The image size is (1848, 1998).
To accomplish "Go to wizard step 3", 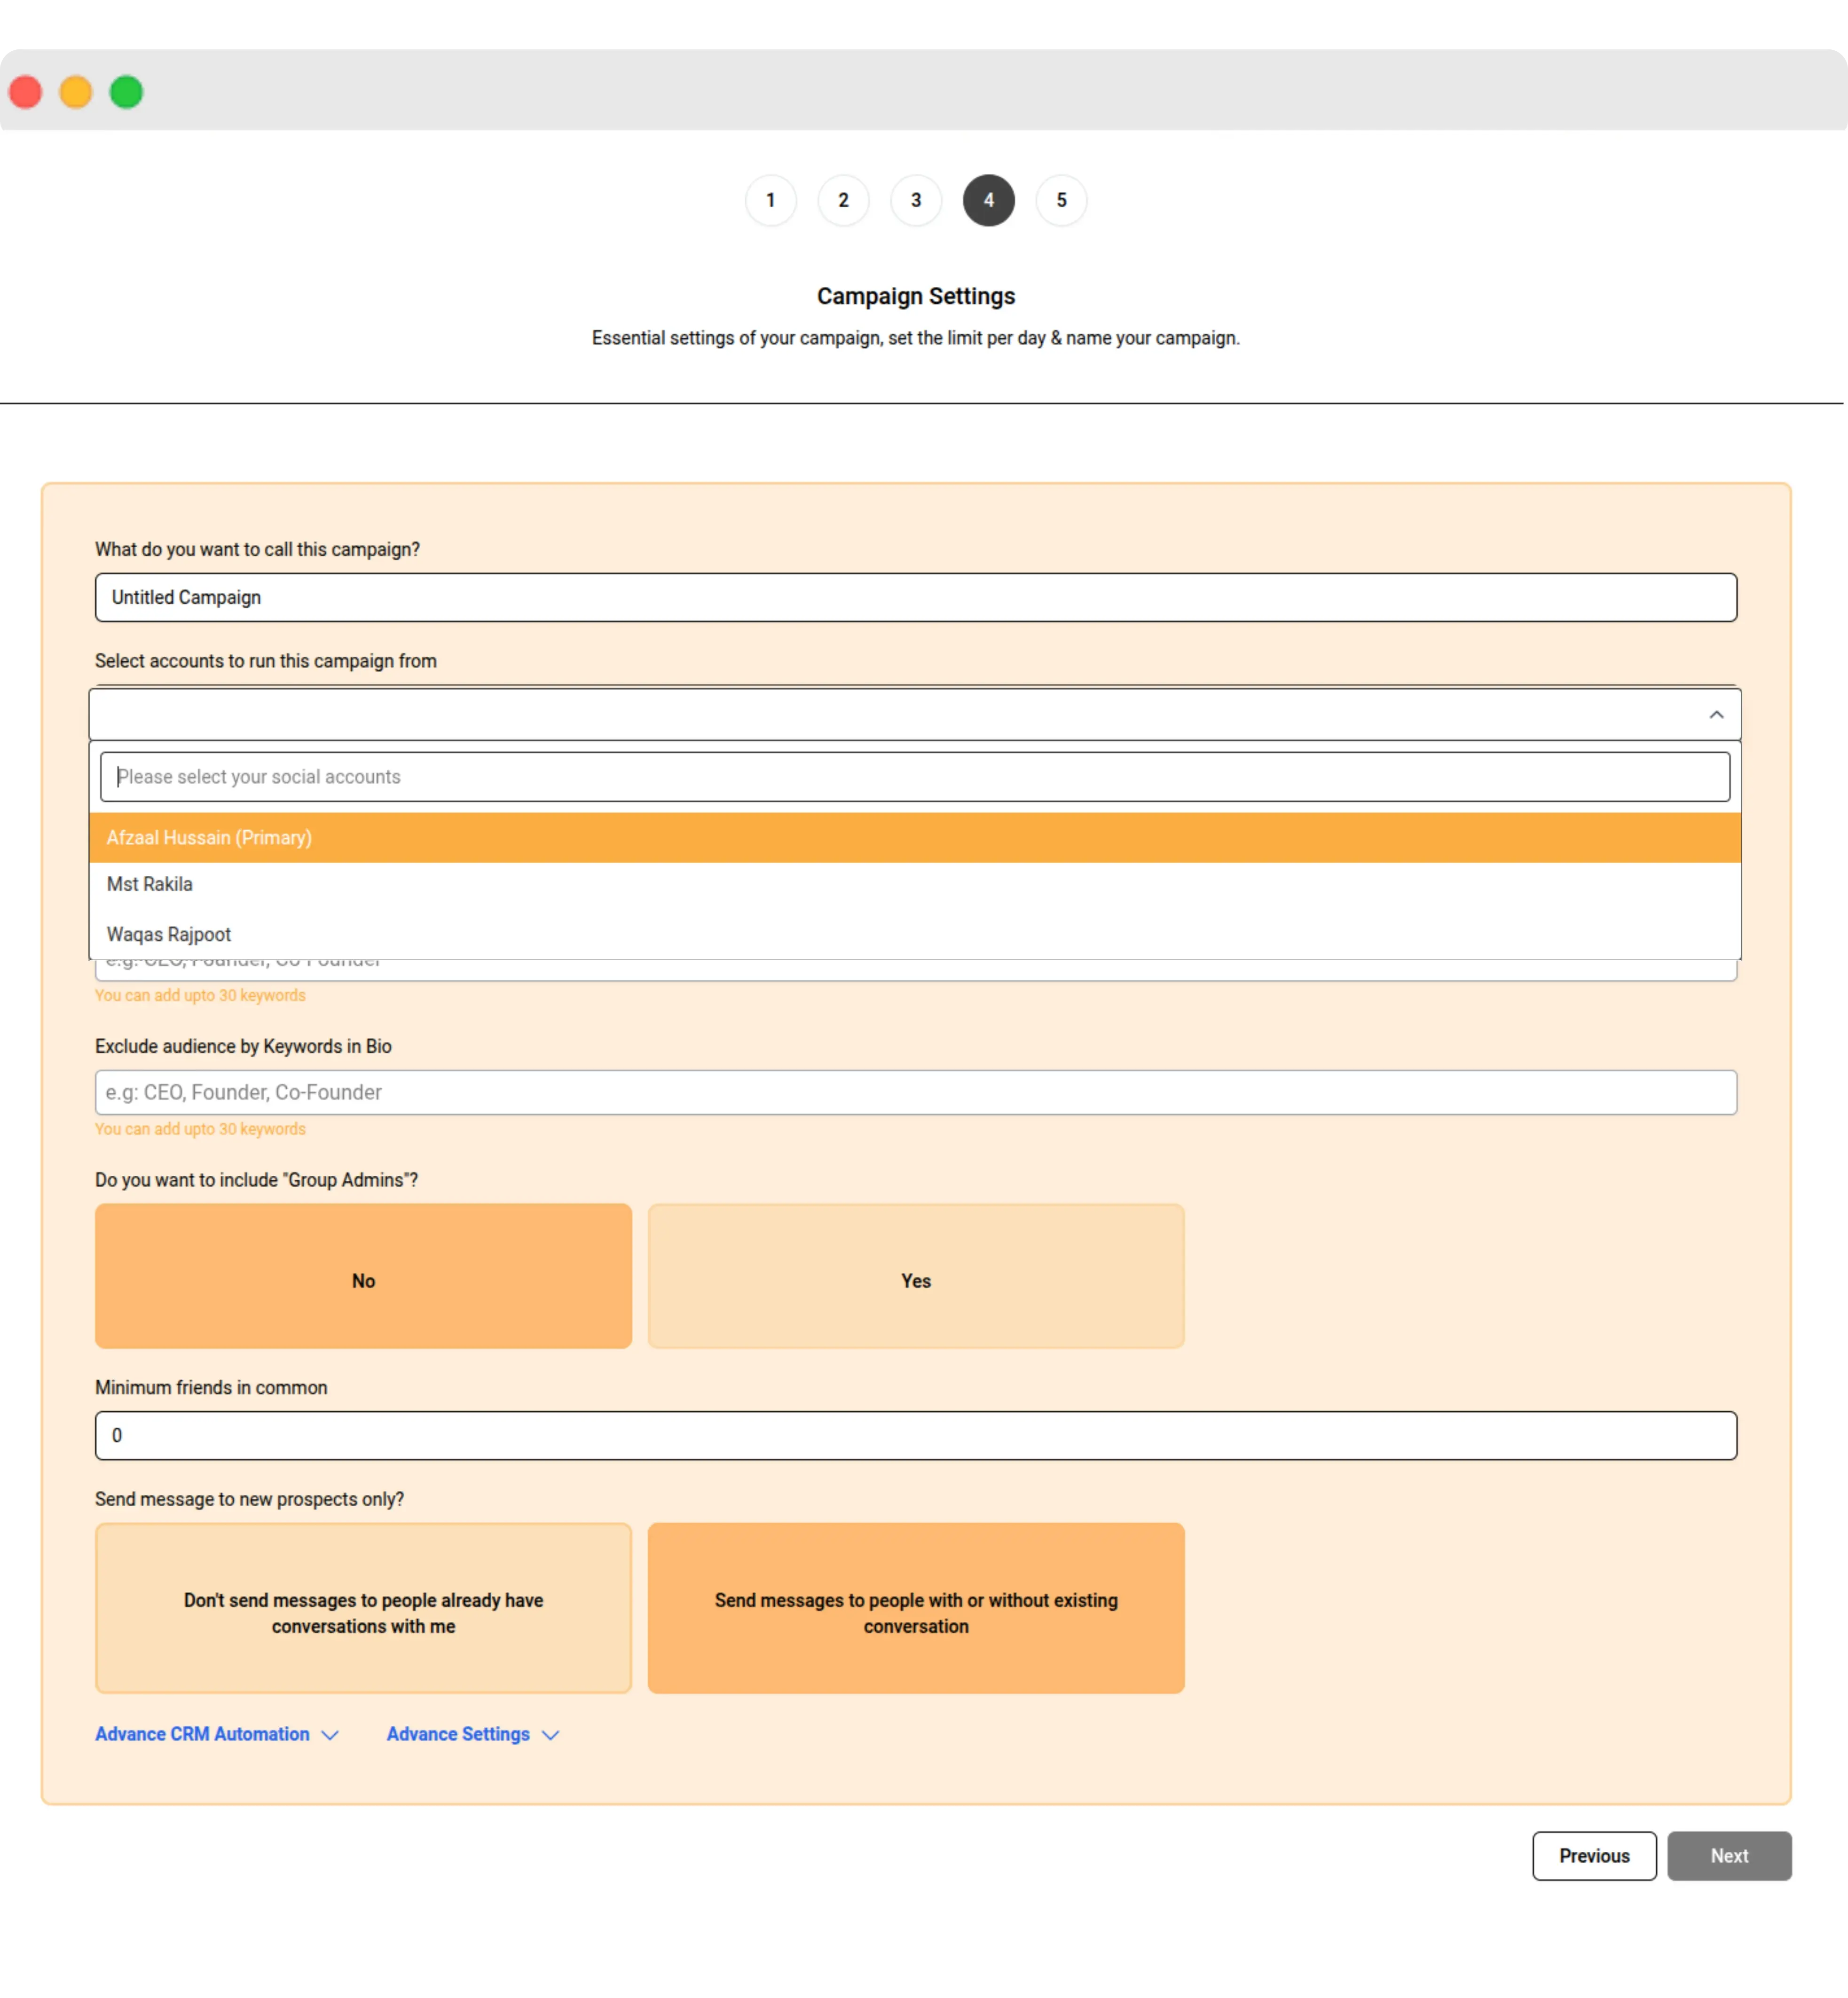I will pos(916,200).
